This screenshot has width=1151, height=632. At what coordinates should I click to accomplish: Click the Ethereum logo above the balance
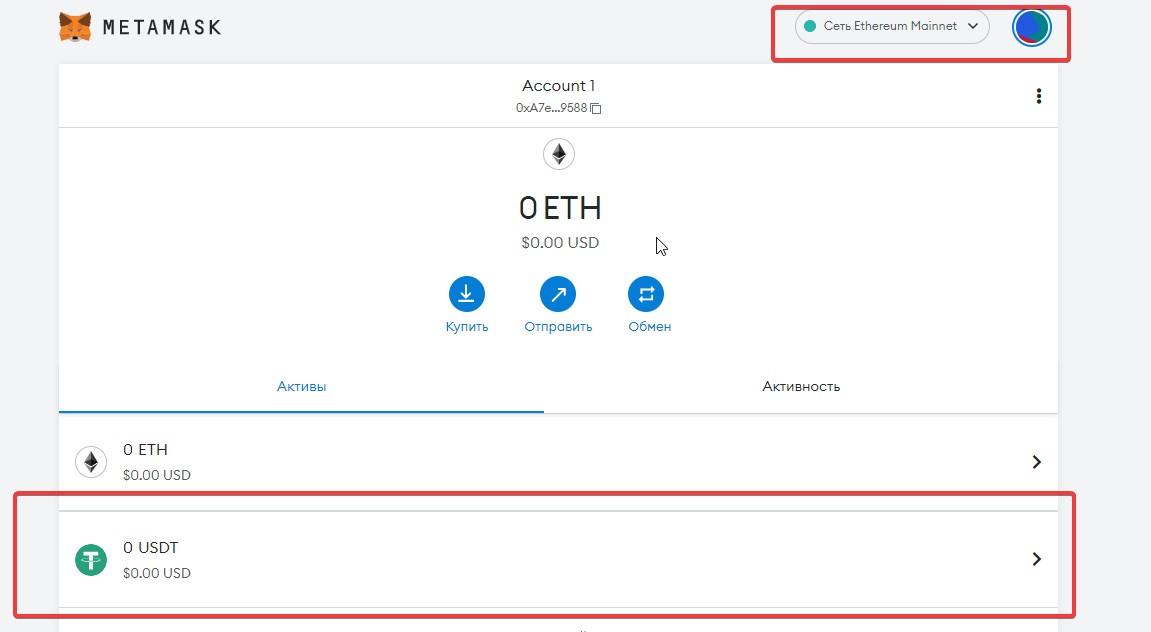[x=558, y=154]
